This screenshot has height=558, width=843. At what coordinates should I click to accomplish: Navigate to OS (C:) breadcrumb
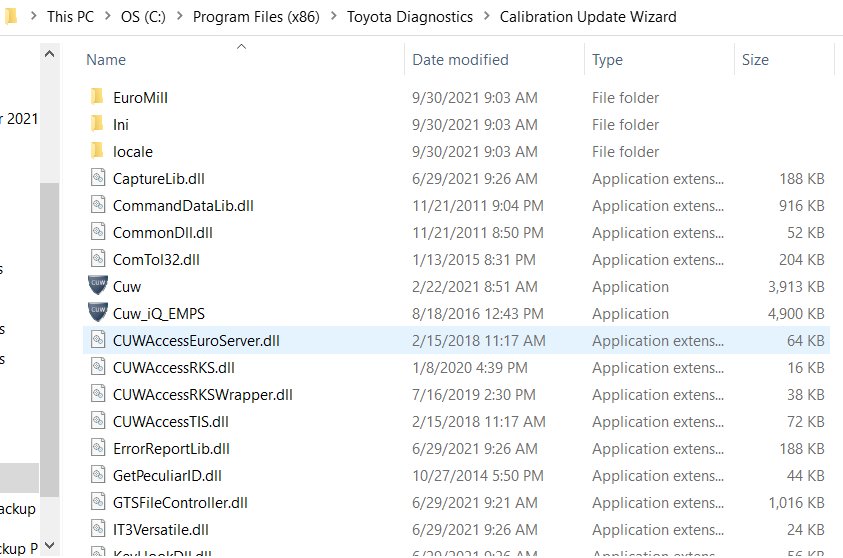143,17
